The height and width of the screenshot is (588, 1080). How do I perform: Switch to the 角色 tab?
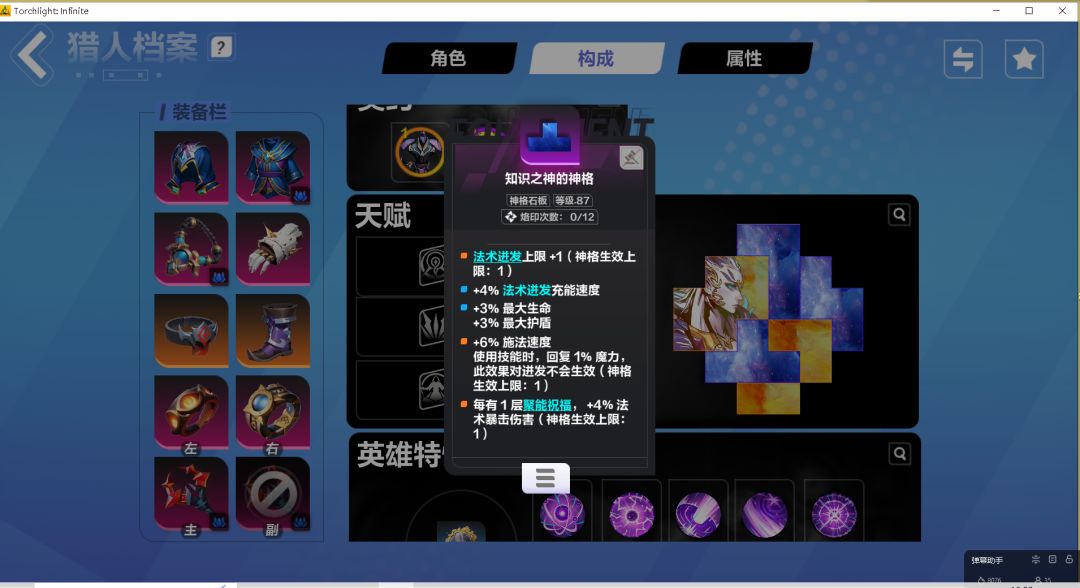tap(448, 59)
